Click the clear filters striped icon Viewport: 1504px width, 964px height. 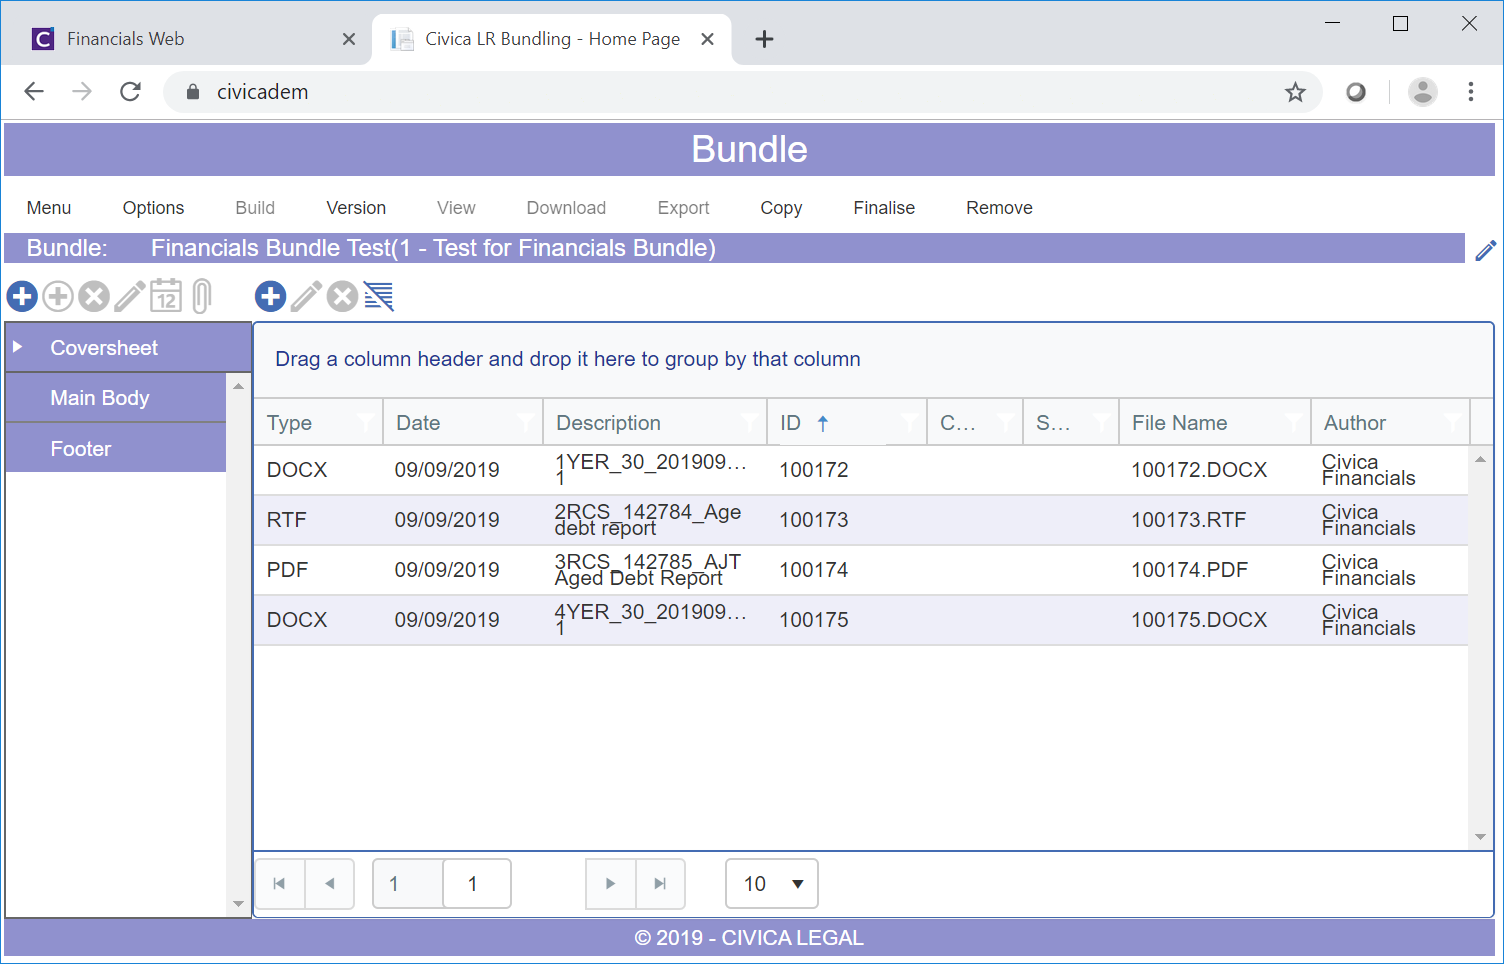[379, 296]
